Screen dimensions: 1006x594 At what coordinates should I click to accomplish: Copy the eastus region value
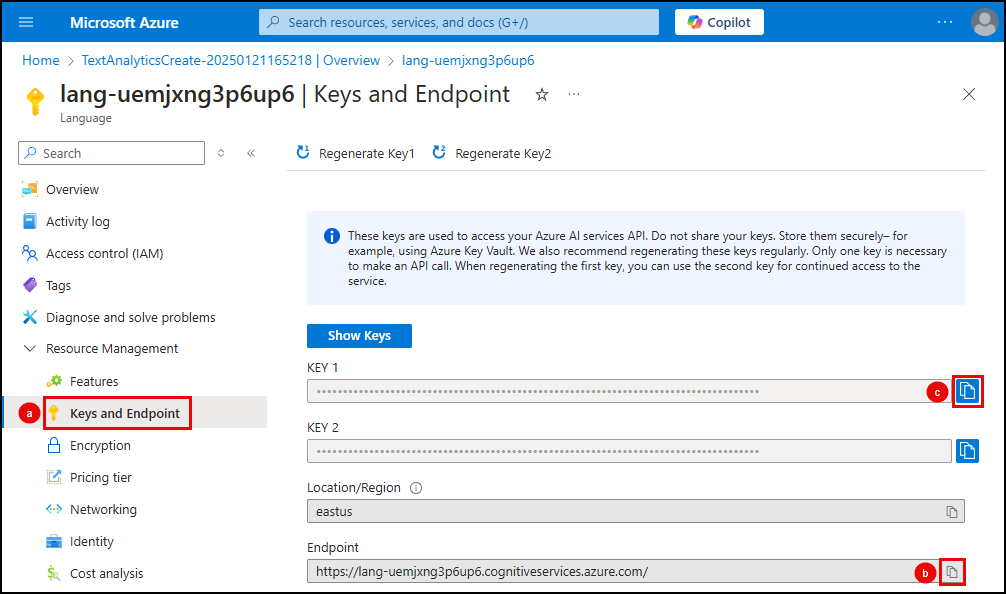(952, 511)
